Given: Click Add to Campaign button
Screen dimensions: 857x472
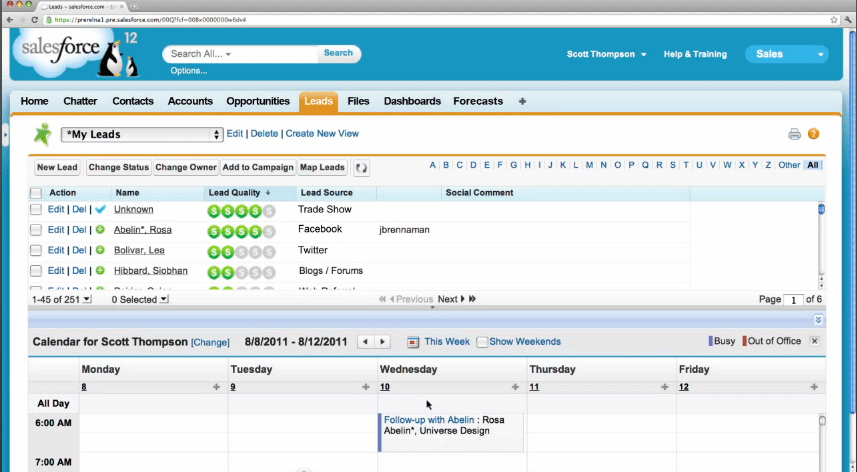Looking at the screenshot, I should [258, 167].
